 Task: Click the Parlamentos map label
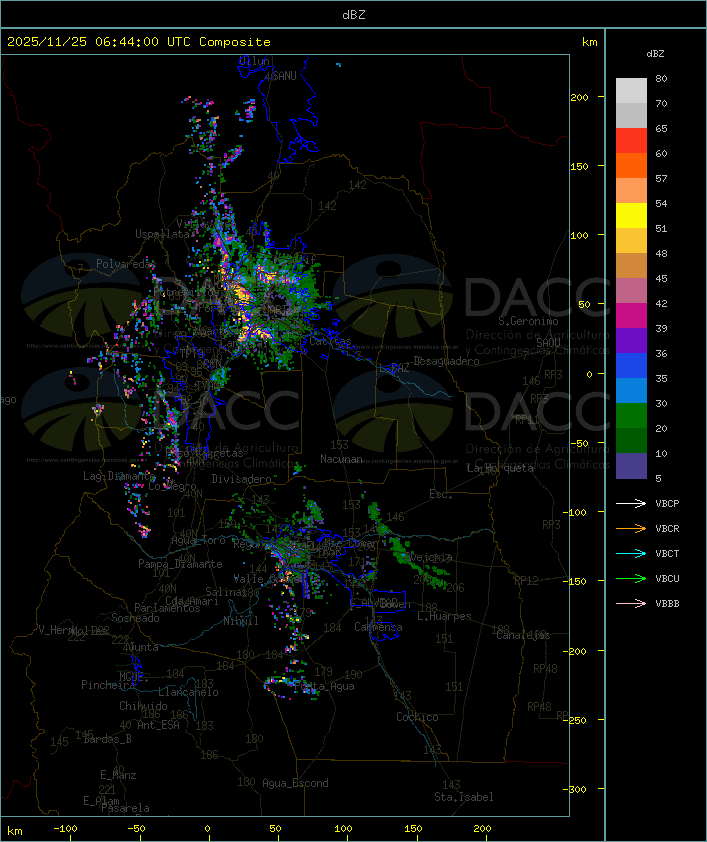(x=167, y=608)
